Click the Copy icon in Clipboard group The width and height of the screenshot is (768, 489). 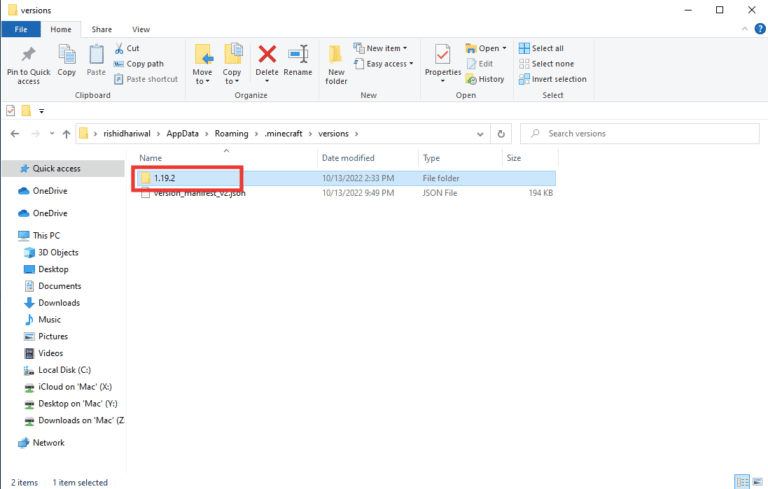[x=67, y=61]
